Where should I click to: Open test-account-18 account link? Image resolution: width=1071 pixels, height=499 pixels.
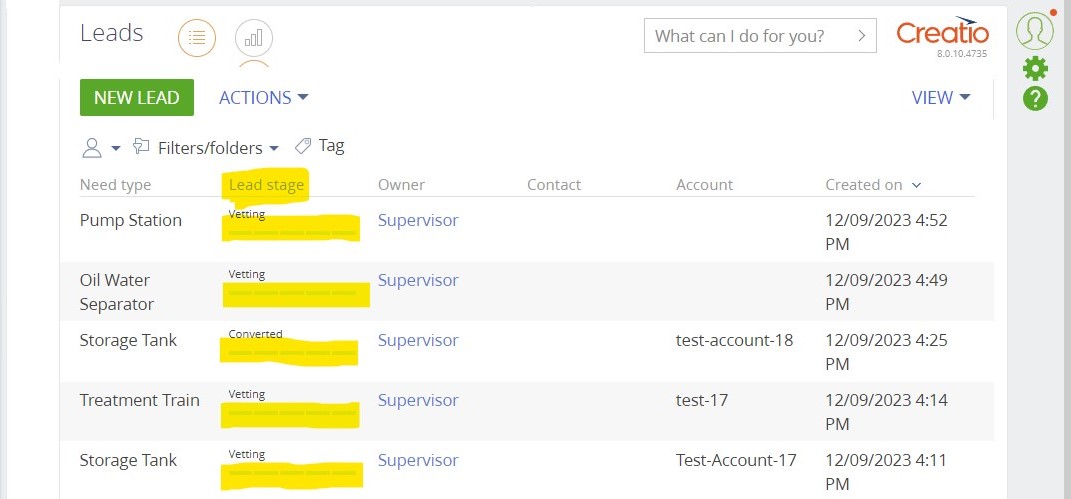(734, 340)
